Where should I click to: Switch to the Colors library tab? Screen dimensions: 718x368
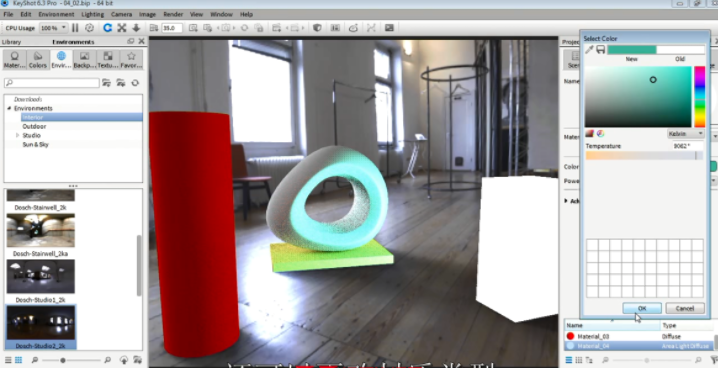(38, 60)
